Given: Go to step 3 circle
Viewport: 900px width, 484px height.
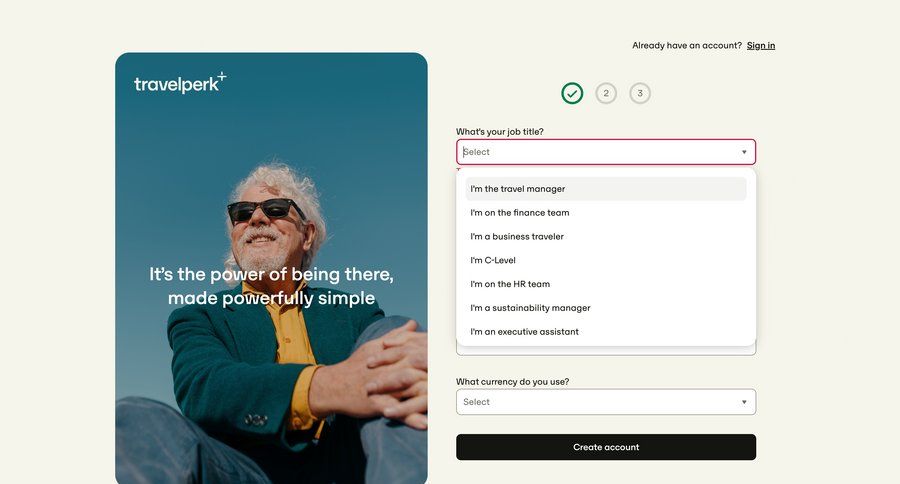Looking at the screenshot, I should pyautogui.click(x=639, y=93).
